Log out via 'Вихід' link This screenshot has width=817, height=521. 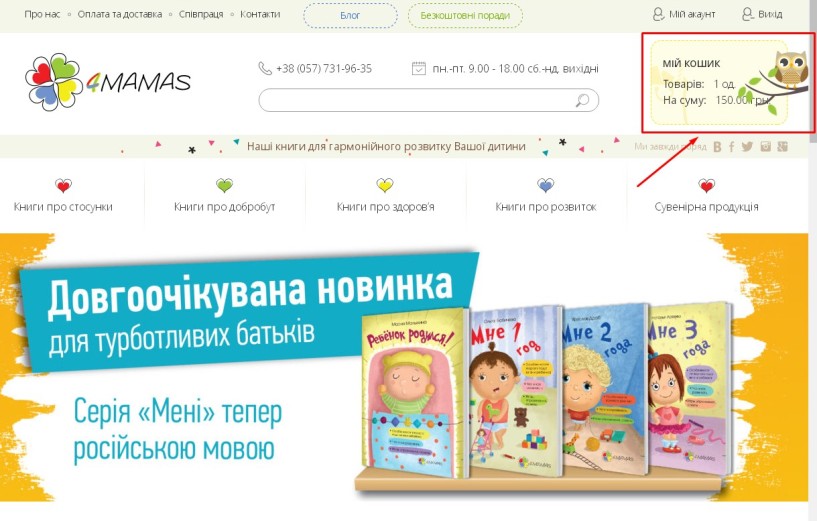tap(762, 14)
